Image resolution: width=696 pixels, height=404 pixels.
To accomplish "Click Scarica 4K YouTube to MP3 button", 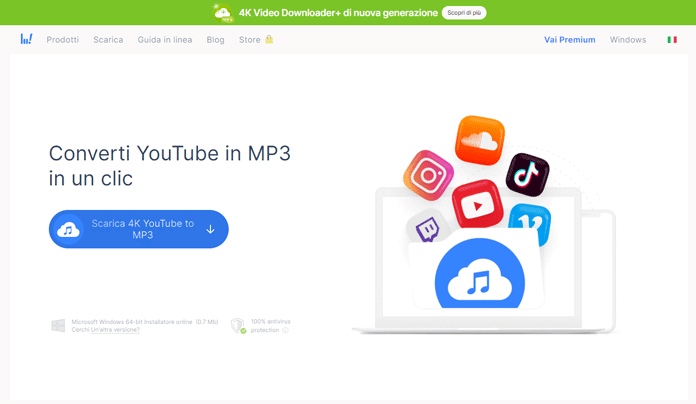I will click(138, 229).
